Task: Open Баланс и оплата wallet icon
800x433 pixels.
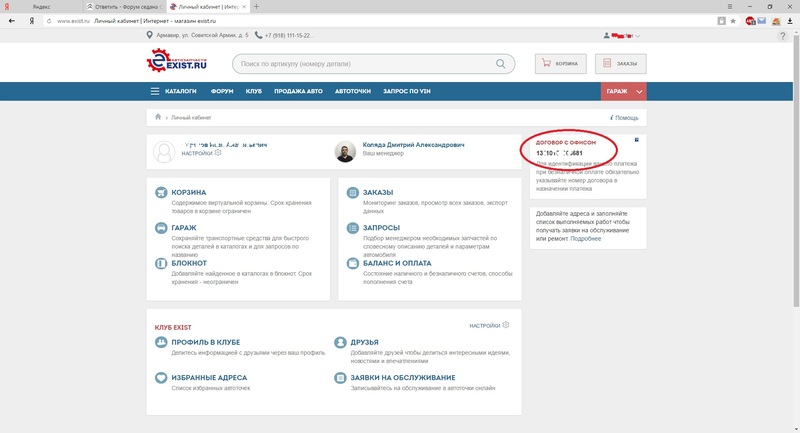Action: tap(353, 263)
